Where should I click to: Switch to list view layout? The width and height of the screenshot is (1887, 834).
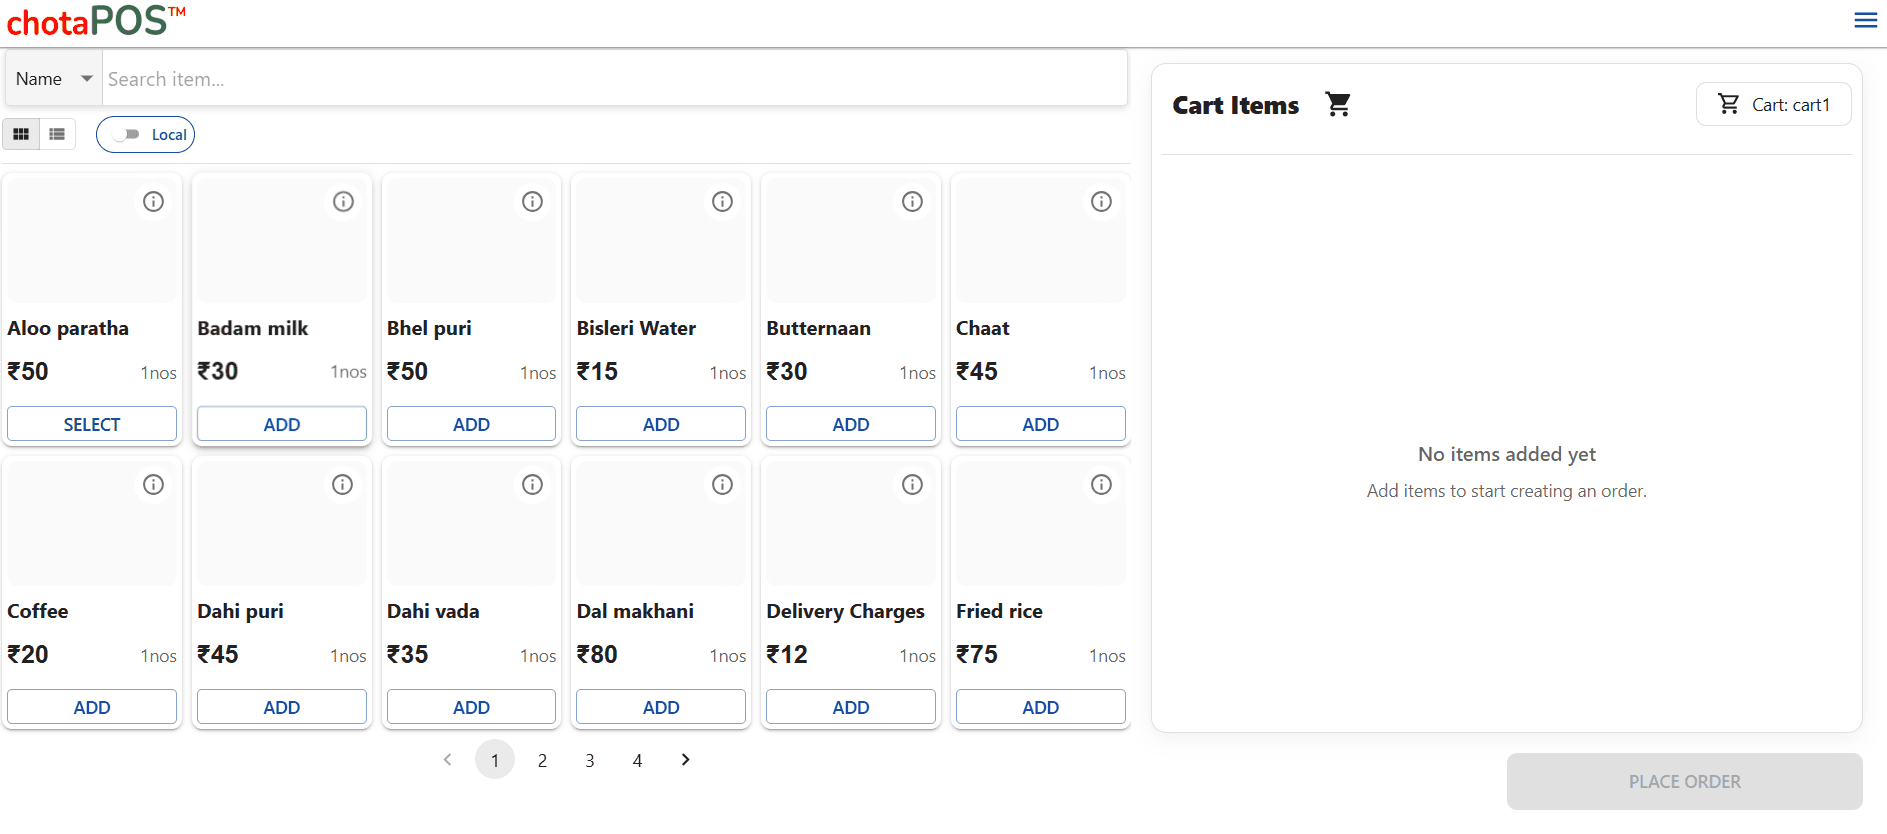pos(57,134)
